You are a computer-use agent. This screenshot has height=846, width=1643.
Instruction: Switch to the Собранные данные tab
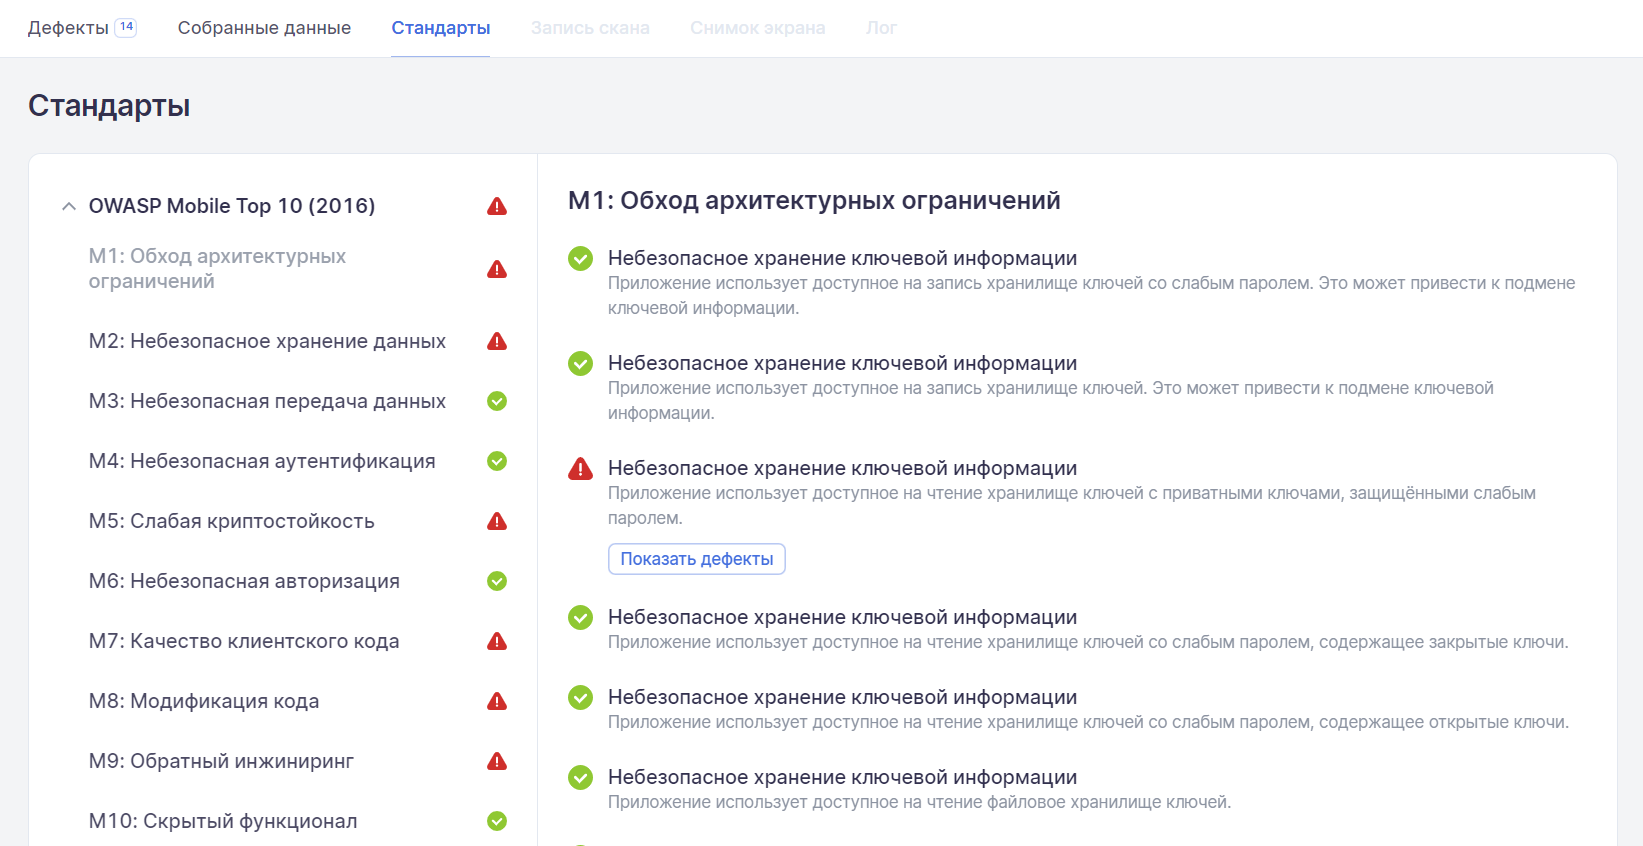coord(264,28)
